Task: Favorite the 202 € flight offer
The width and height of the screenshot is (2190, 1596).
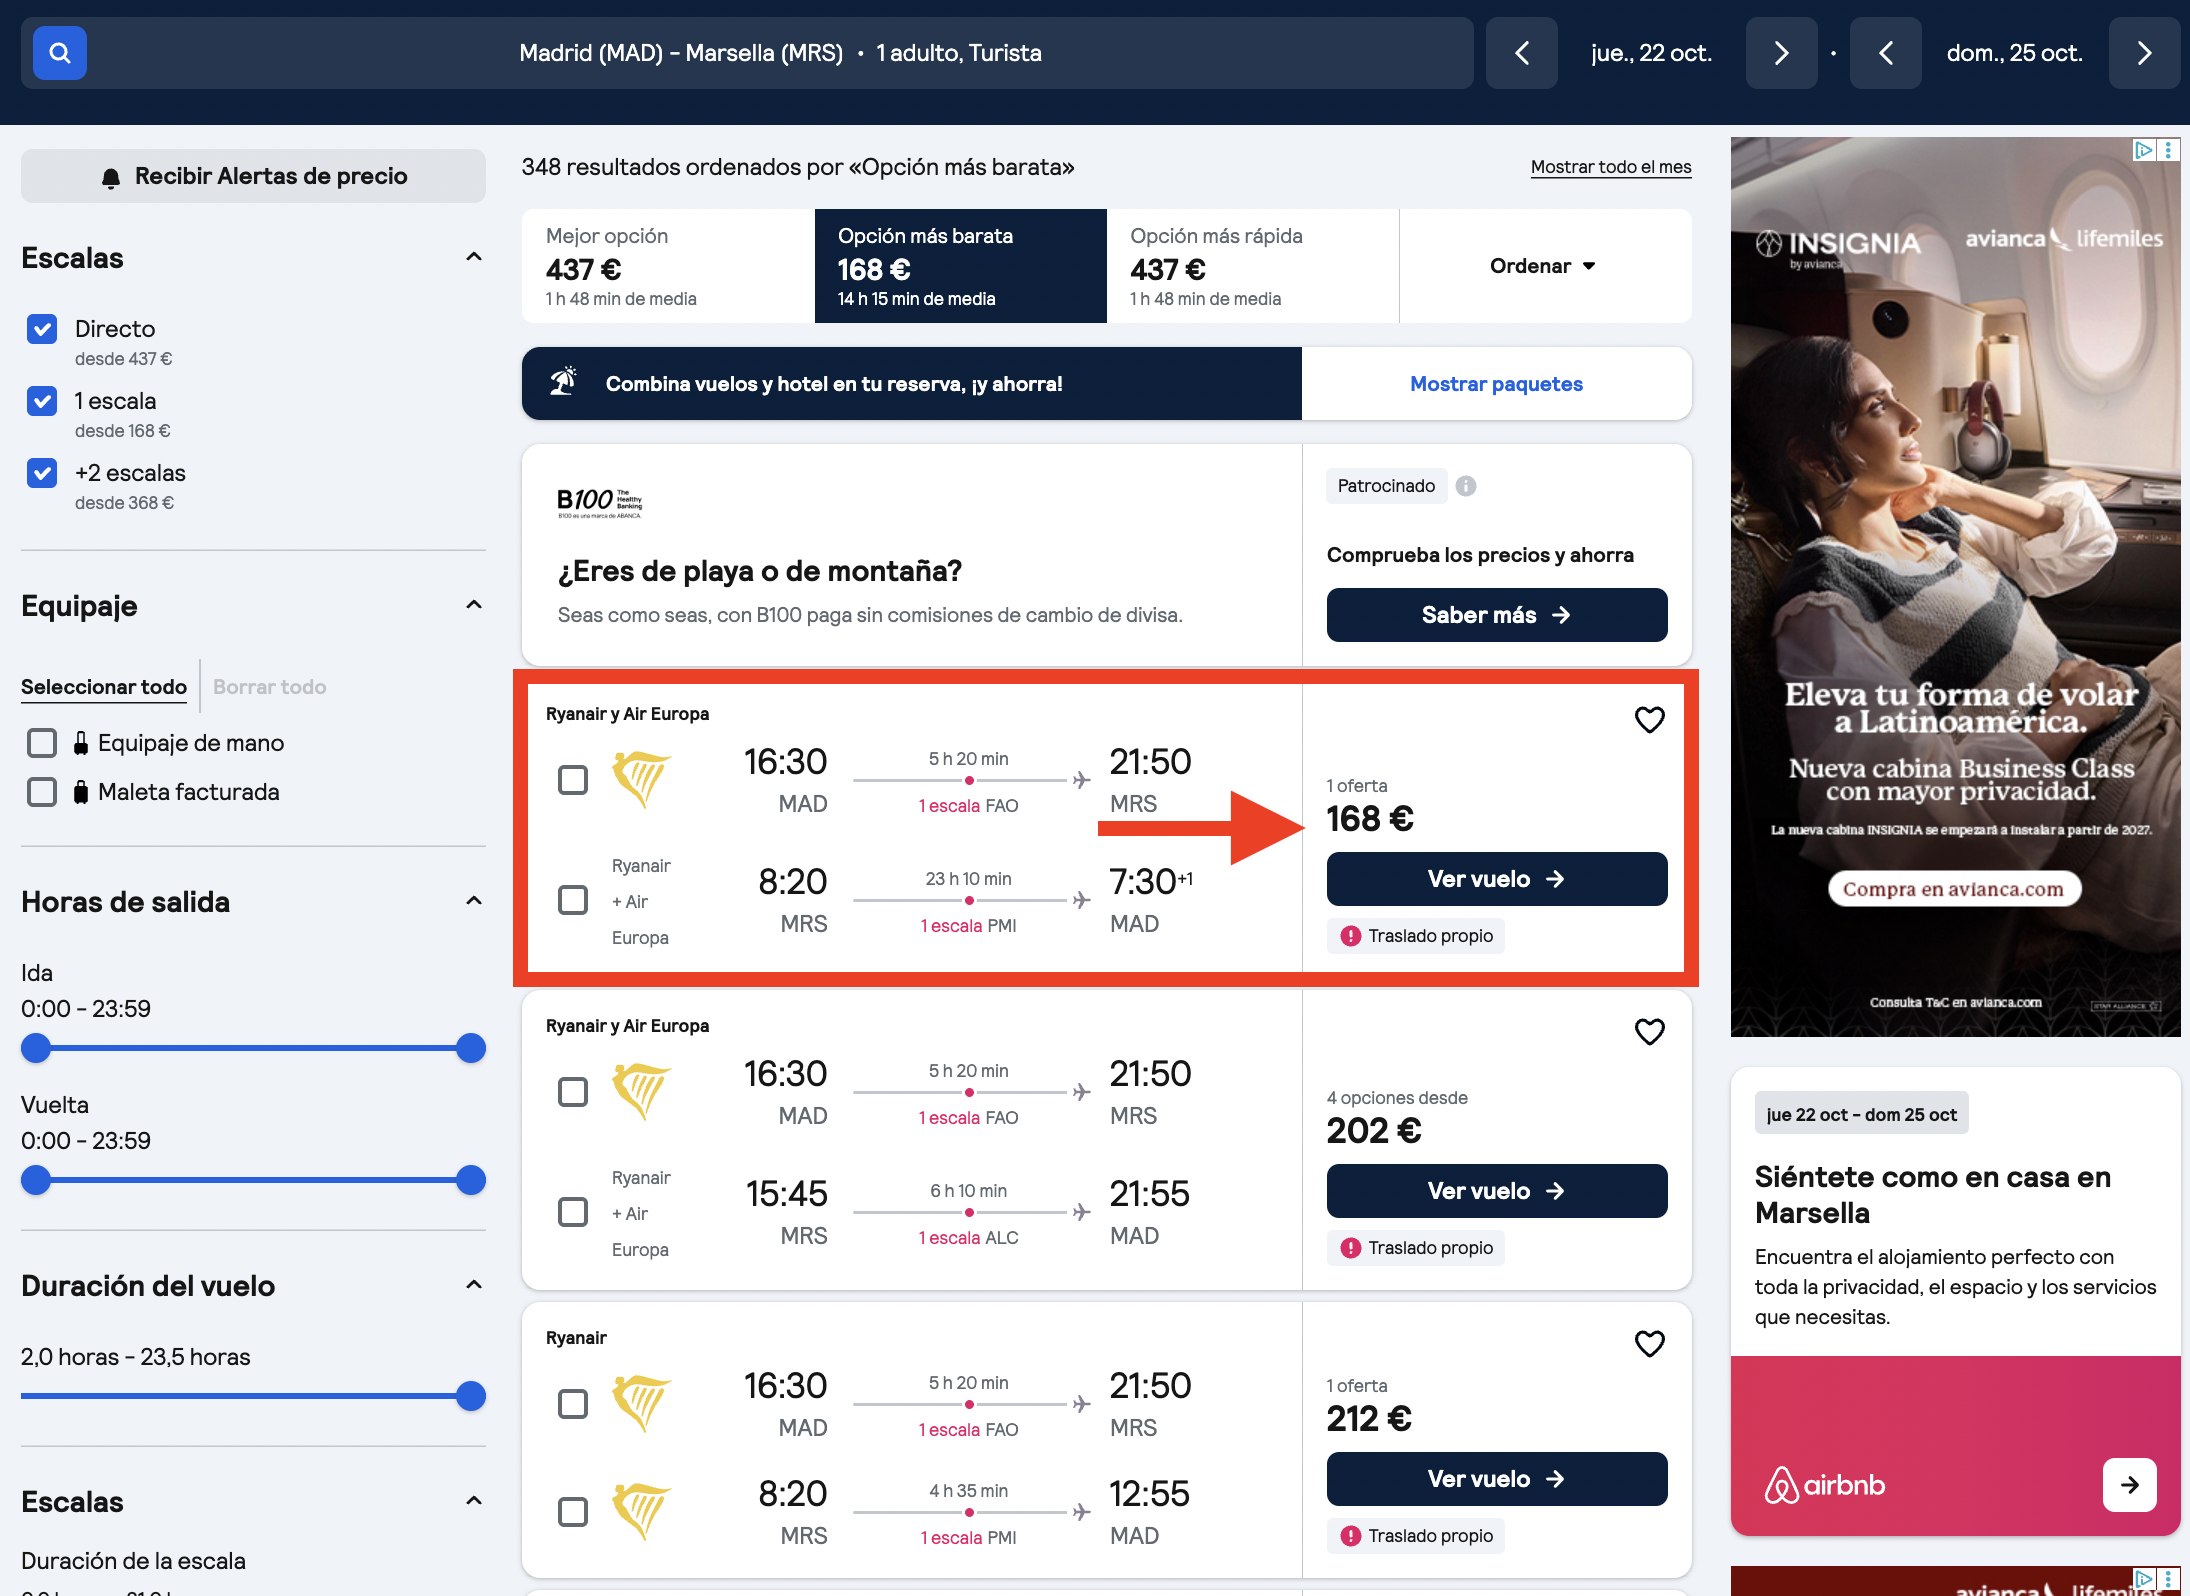Action: [x=1649, y=1031]
